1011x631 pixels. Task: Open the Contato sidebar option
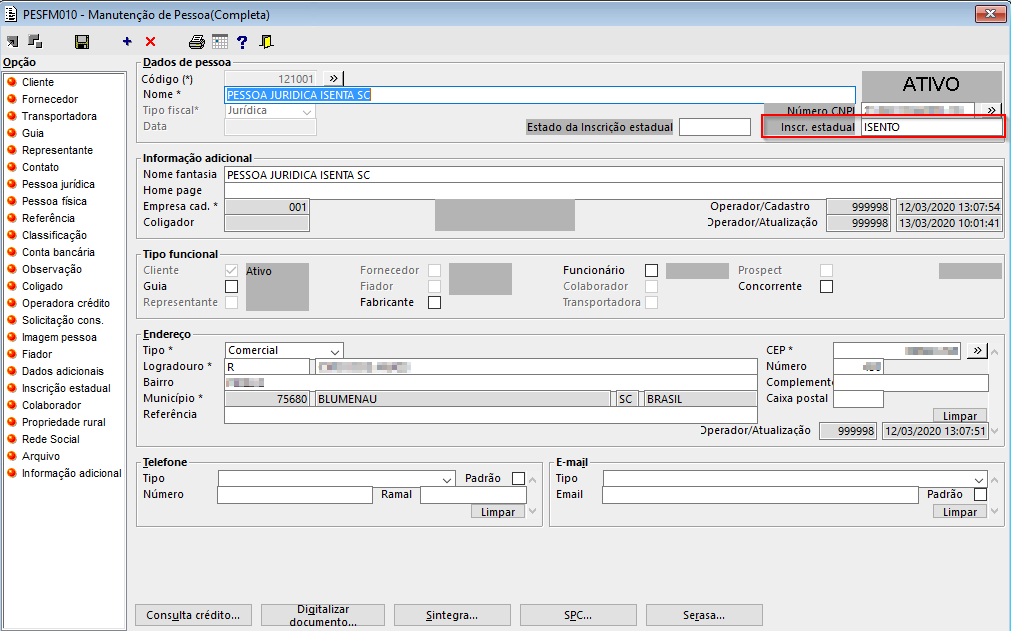click(x=40, y=167)
